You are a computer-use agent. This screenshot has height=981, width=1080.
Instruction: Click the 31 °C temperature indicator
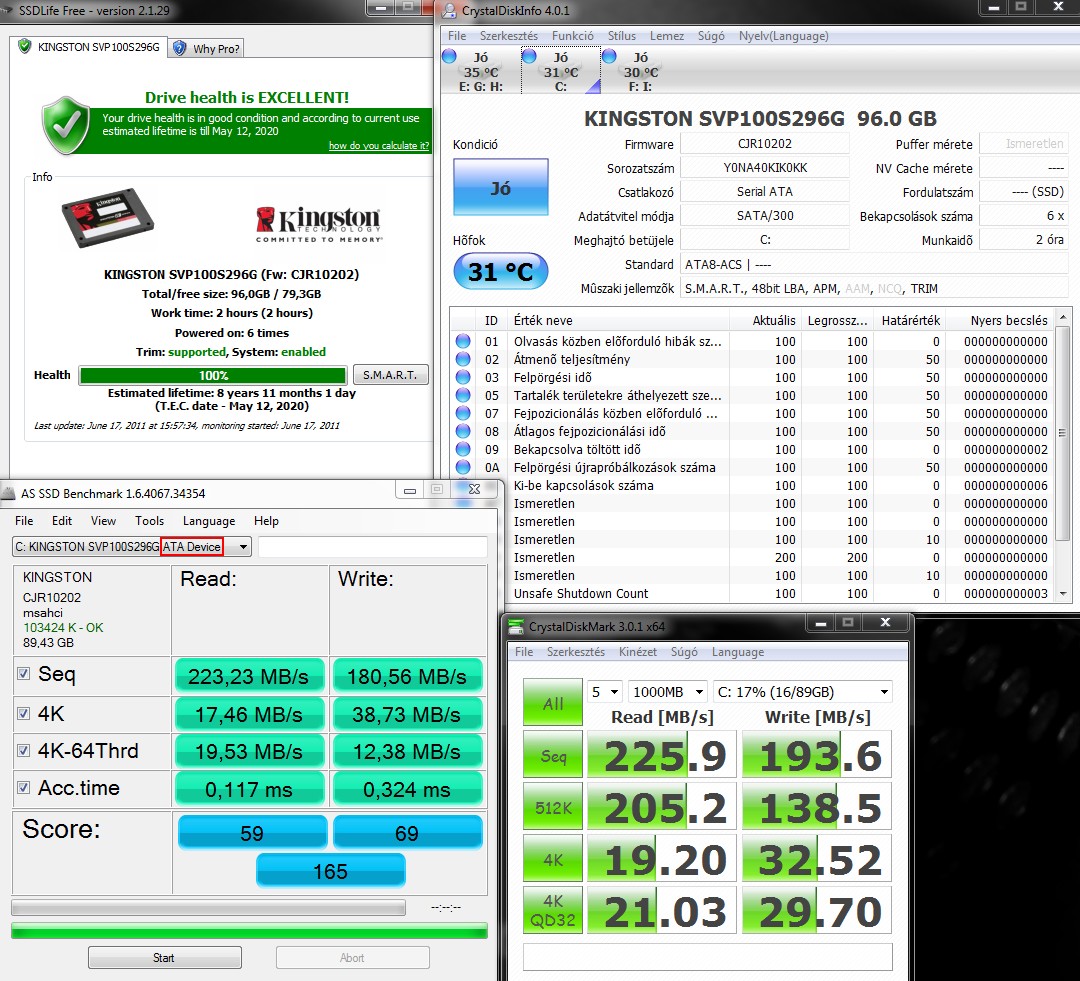point(501,271)
